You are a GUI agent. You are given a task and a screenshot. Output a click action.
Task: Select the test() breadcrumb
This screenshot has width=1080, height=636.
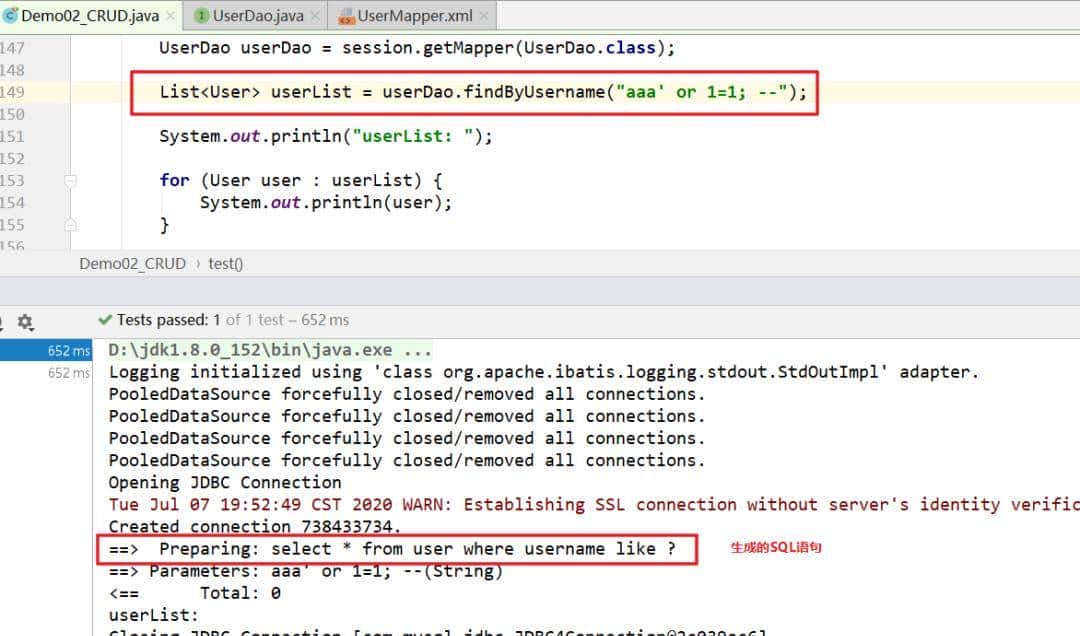tap(225, 264)
